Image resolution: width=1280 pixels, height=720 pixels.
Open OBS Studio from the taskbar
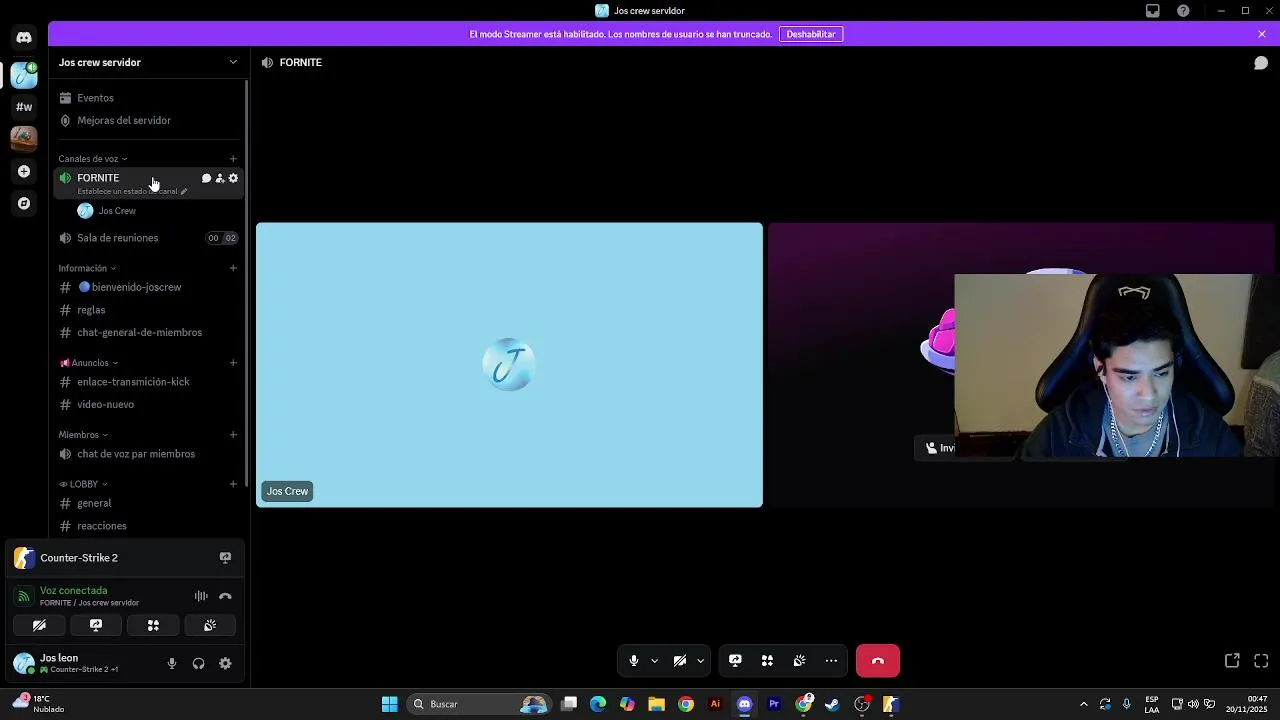click(x=862, y=704)
